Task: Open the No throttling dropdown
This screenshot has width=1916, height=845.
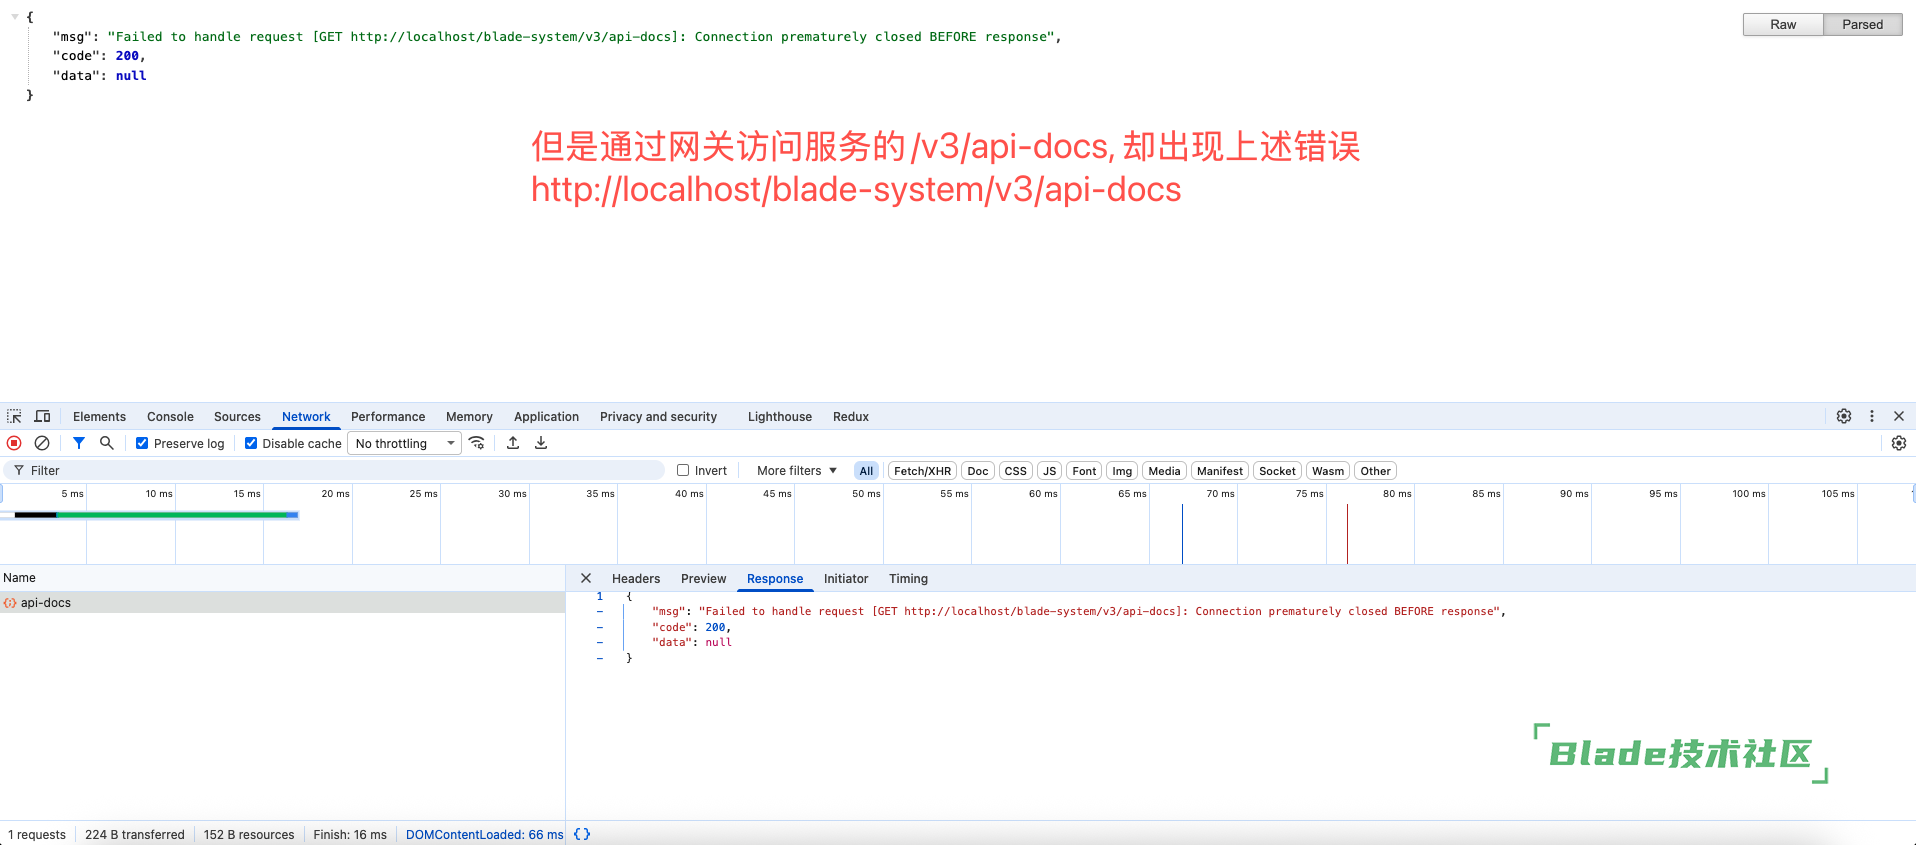Action: 404,443
